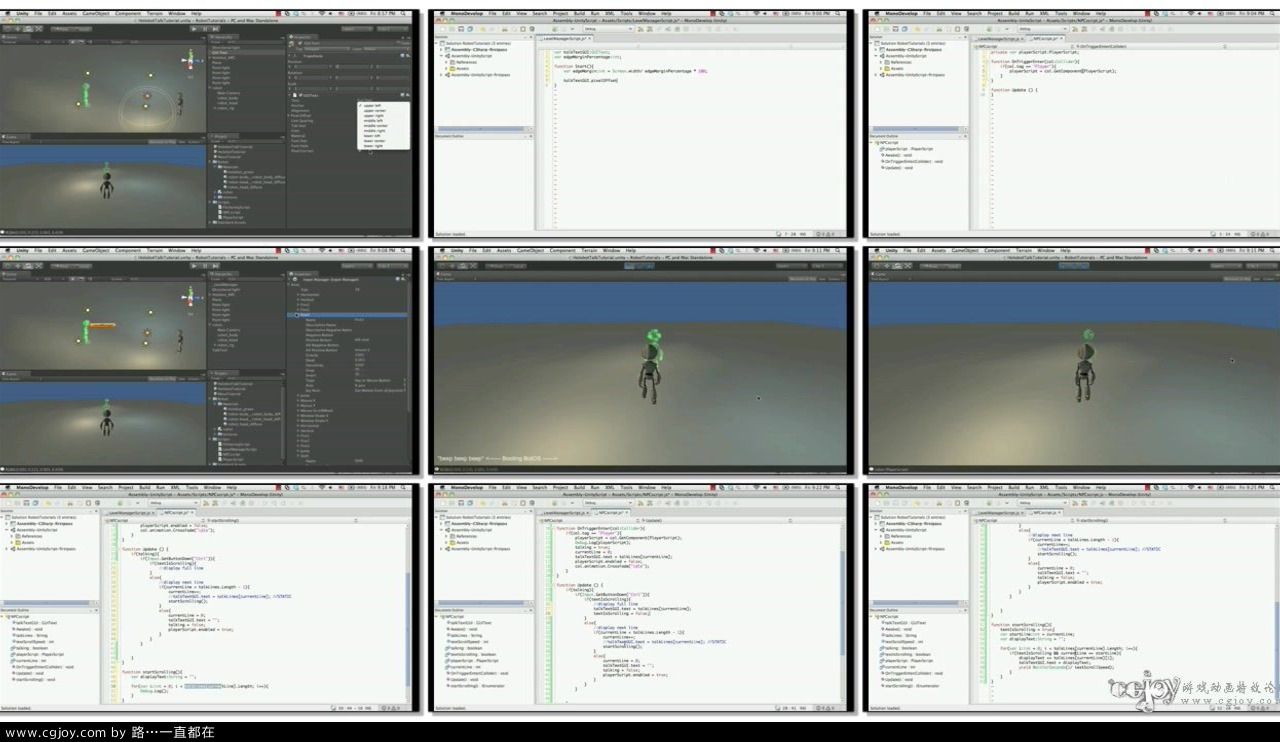Select "startScrolling() : void" in the bottom-left Document Outline

pyautogui.click(x=35, y=679)
